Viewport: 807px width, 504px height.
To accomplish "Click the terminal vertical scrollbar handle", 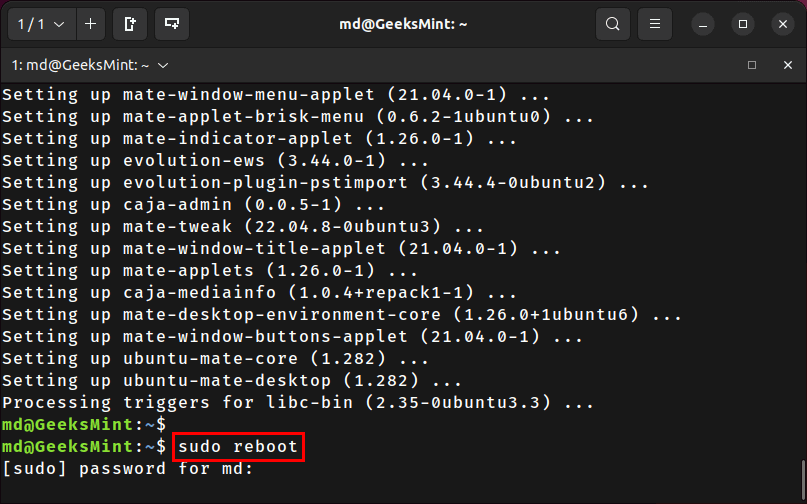I will [x=803, y=480].
